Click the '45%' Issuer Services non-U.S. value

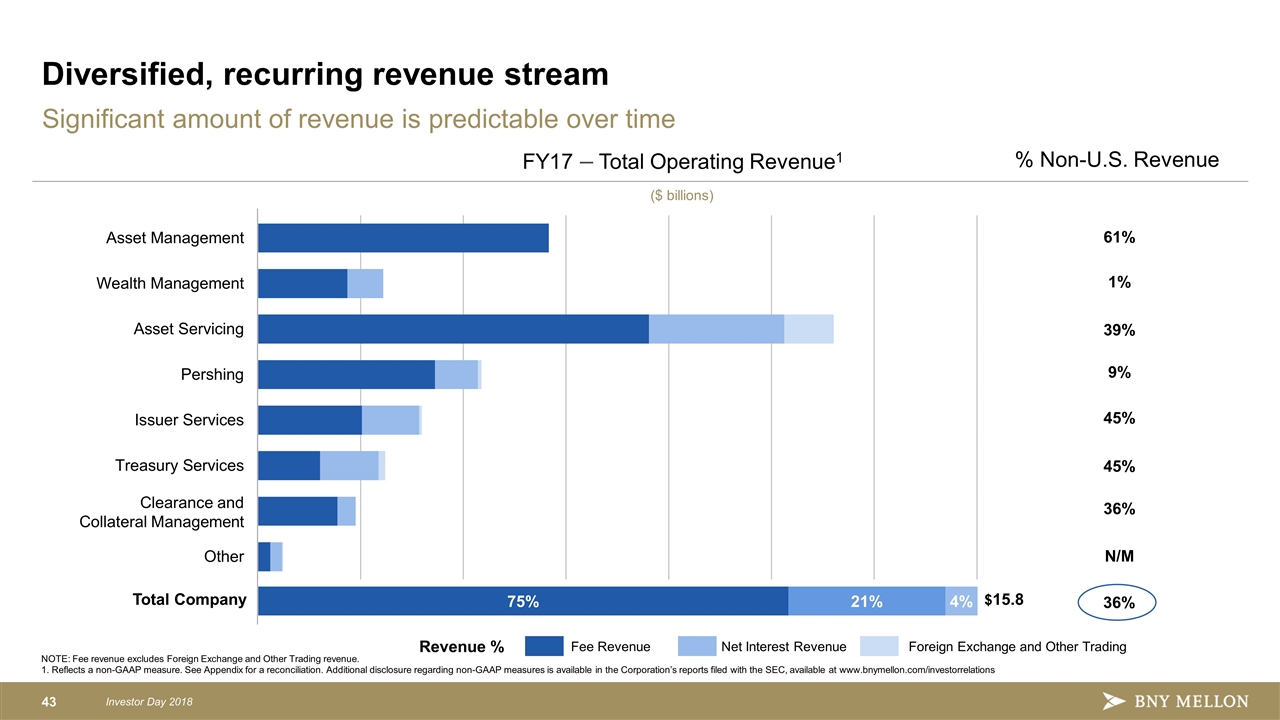point(1119,419)
